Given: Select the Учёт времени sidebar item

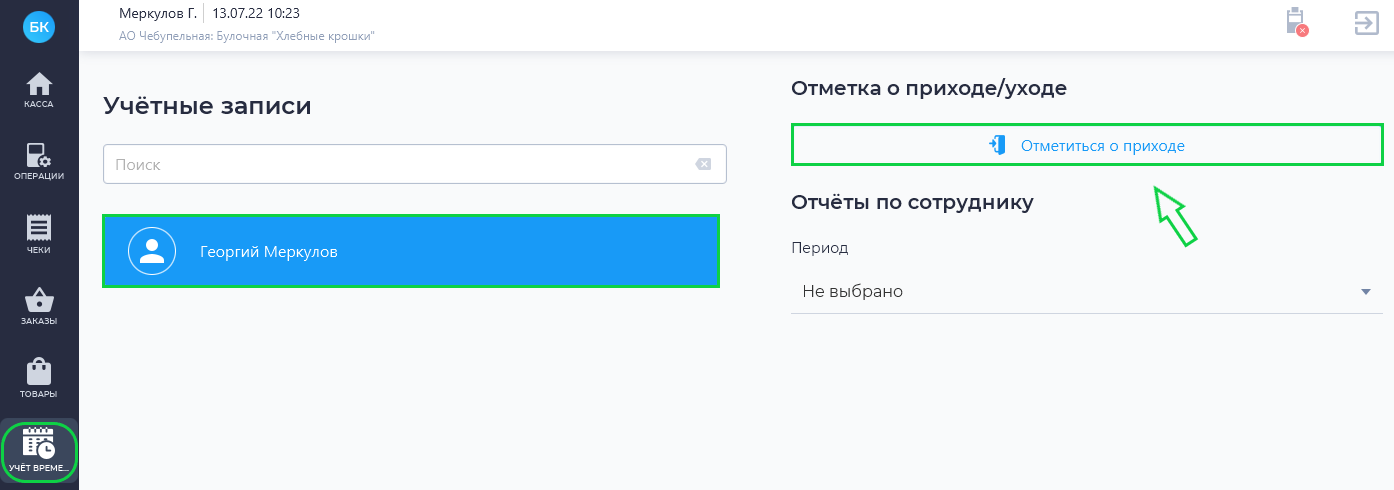Looking at the screenshot, I should [39, 451].
